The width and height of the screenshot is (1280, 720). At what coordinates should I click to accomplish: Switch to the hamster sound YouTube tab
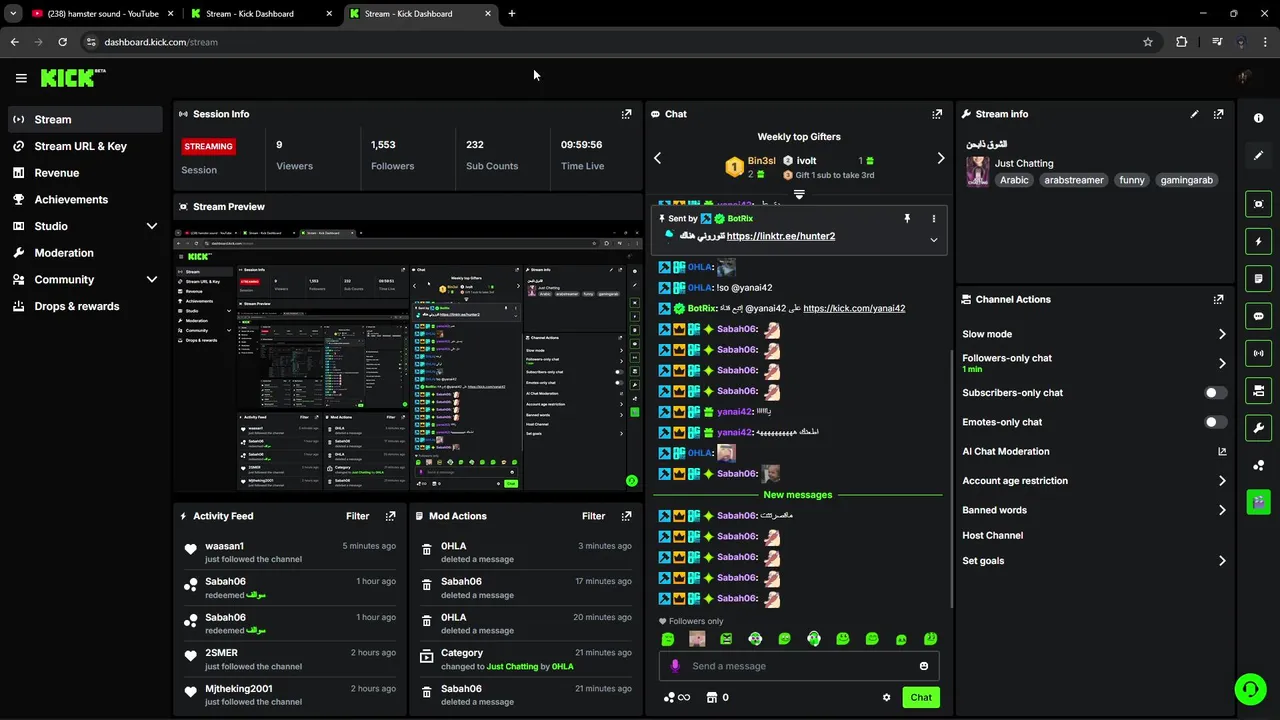(102, 14)
